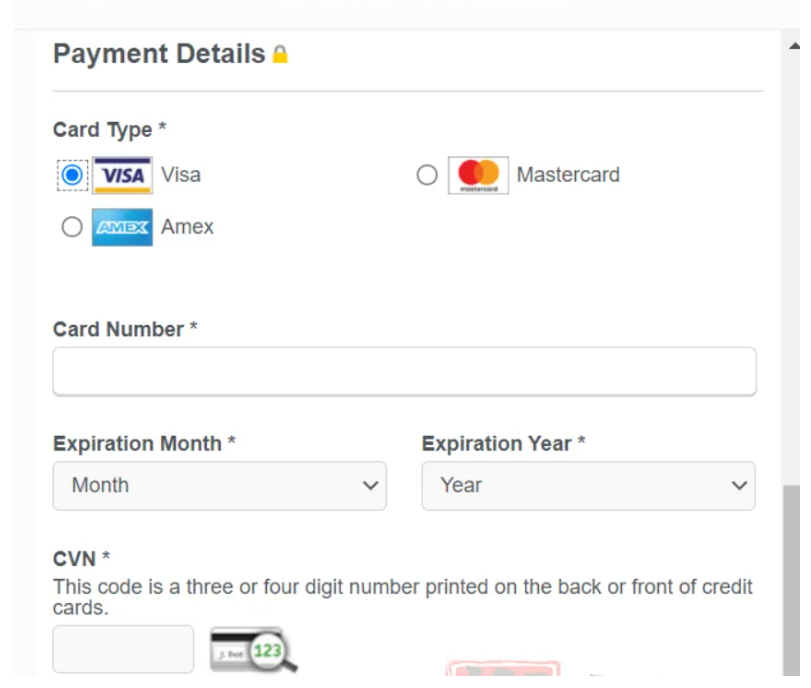The image size is (811, 688).
Task: Click the Mastercard text label
Action: click(x=568, y=175)
